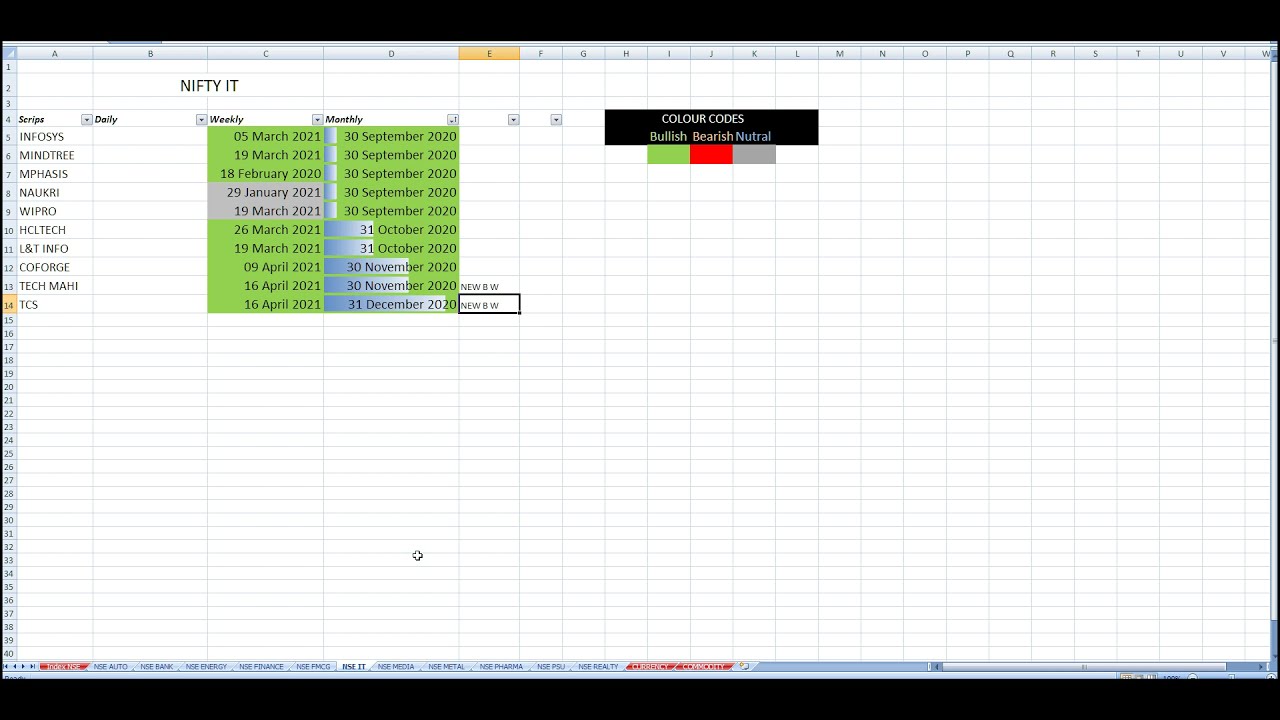Open the NSE MEDIA sheet tab
Image resolution: width=1280 pixels, height=720 pixels.
pos(396,667)
